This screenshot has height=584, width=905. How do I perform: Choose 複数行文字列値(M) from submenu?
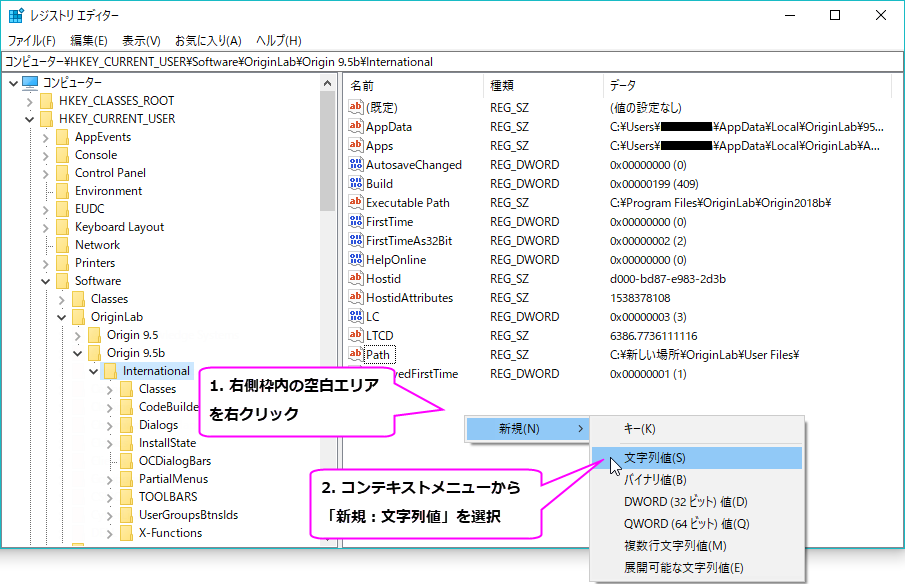[x=697, y=545]
